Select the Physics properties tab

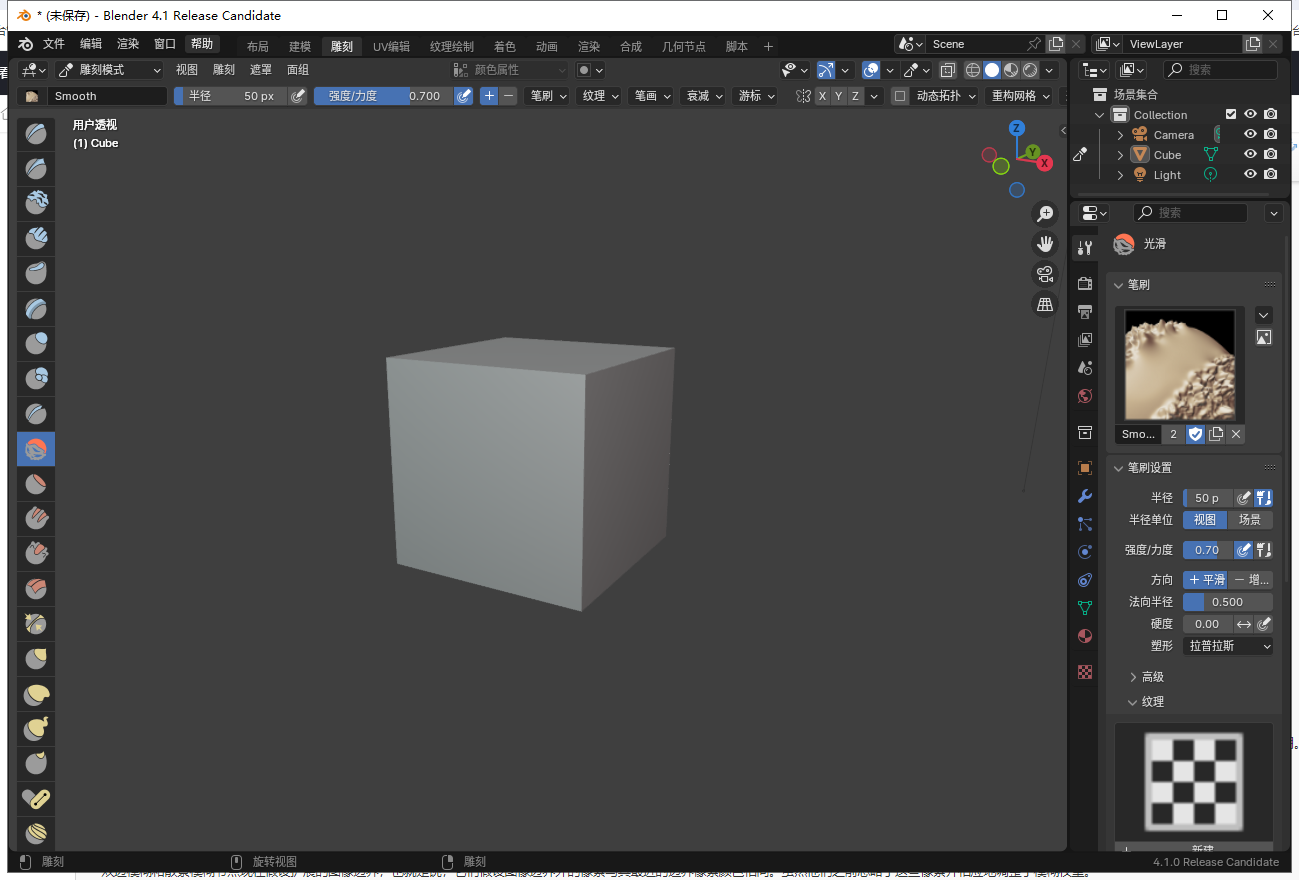point(1084,551)
